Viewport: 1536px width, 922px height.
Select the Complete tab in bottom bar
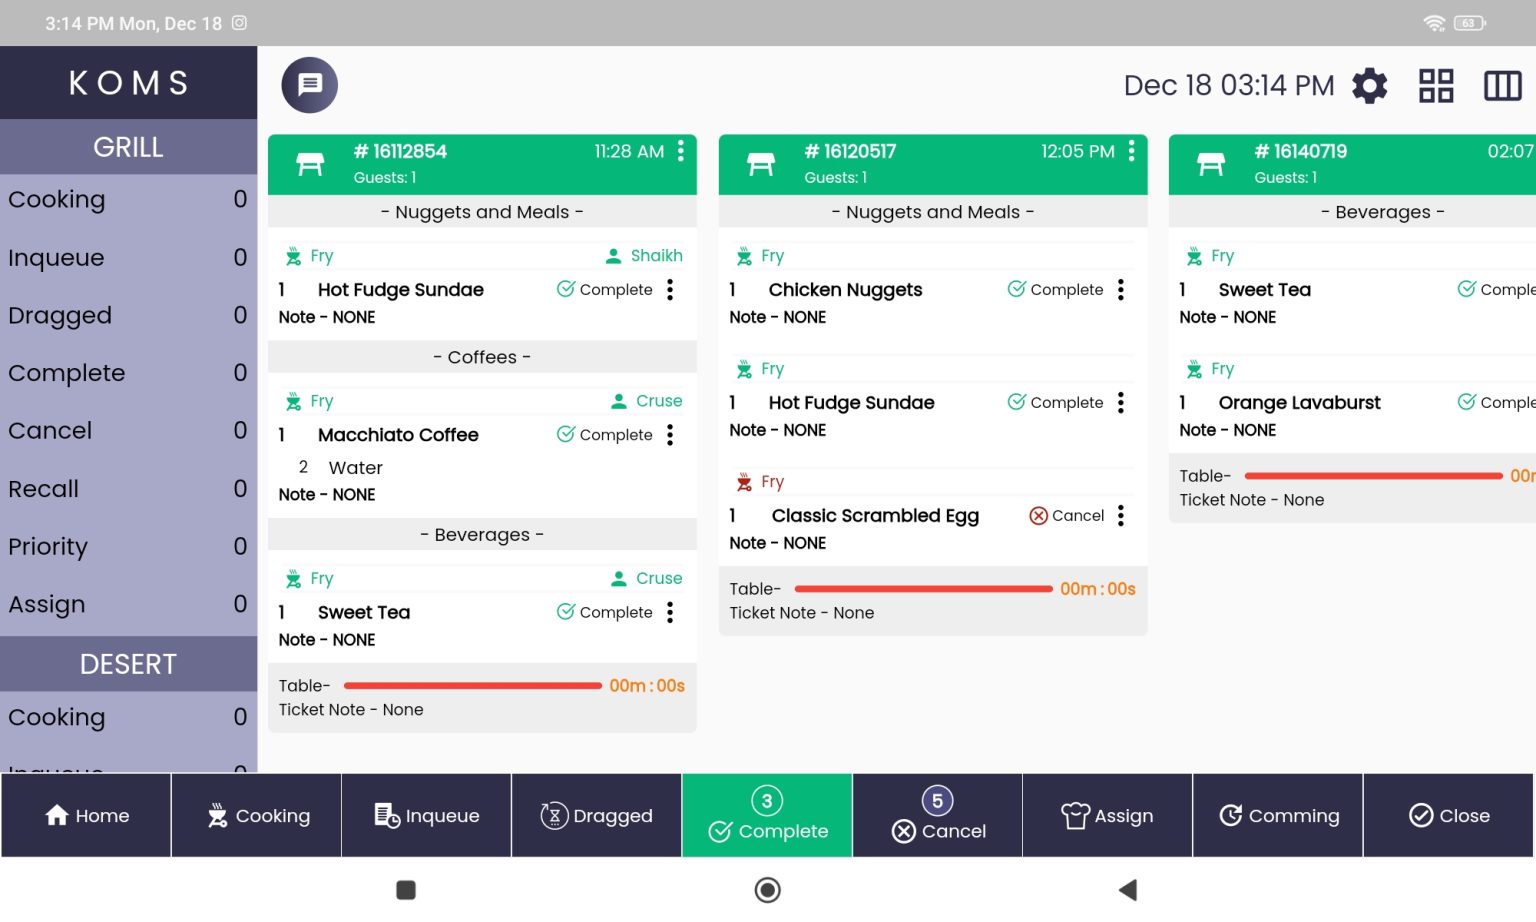767,816
